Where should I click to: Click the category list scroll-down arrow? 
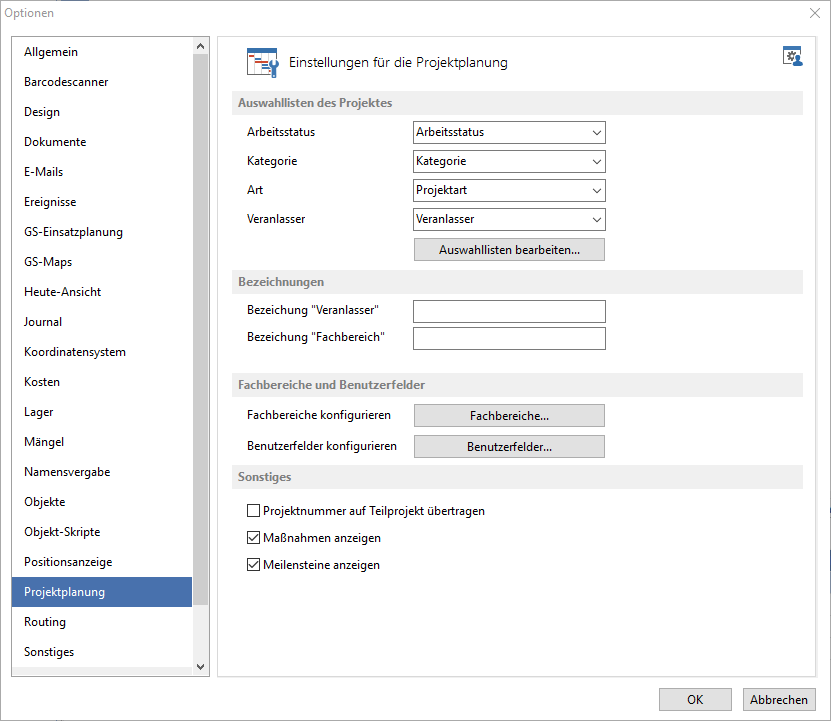point(200,667)
